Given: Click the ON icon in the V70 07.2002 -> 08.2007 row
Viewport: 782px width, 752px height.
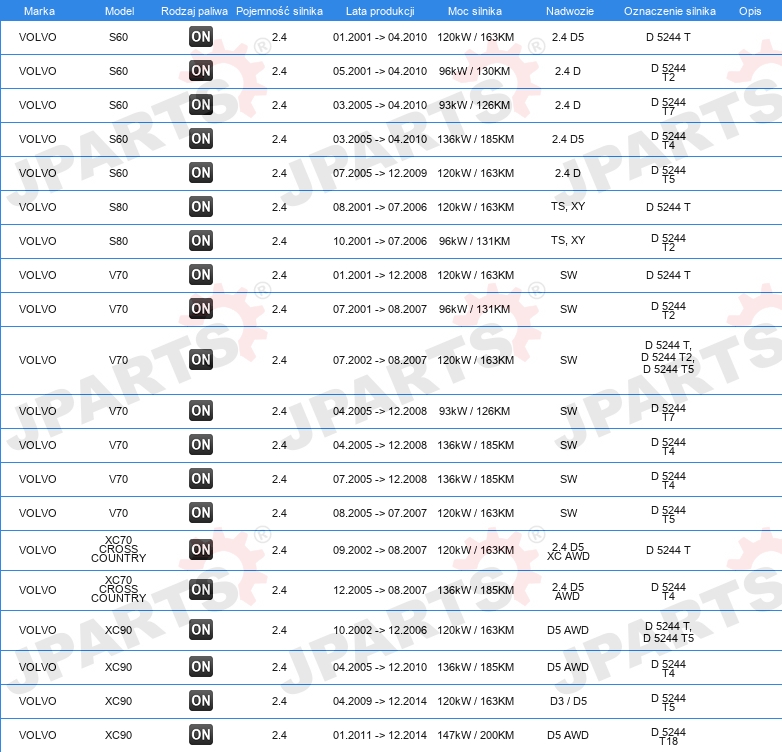Looking at the screenshot, I should tap(201, 360).
